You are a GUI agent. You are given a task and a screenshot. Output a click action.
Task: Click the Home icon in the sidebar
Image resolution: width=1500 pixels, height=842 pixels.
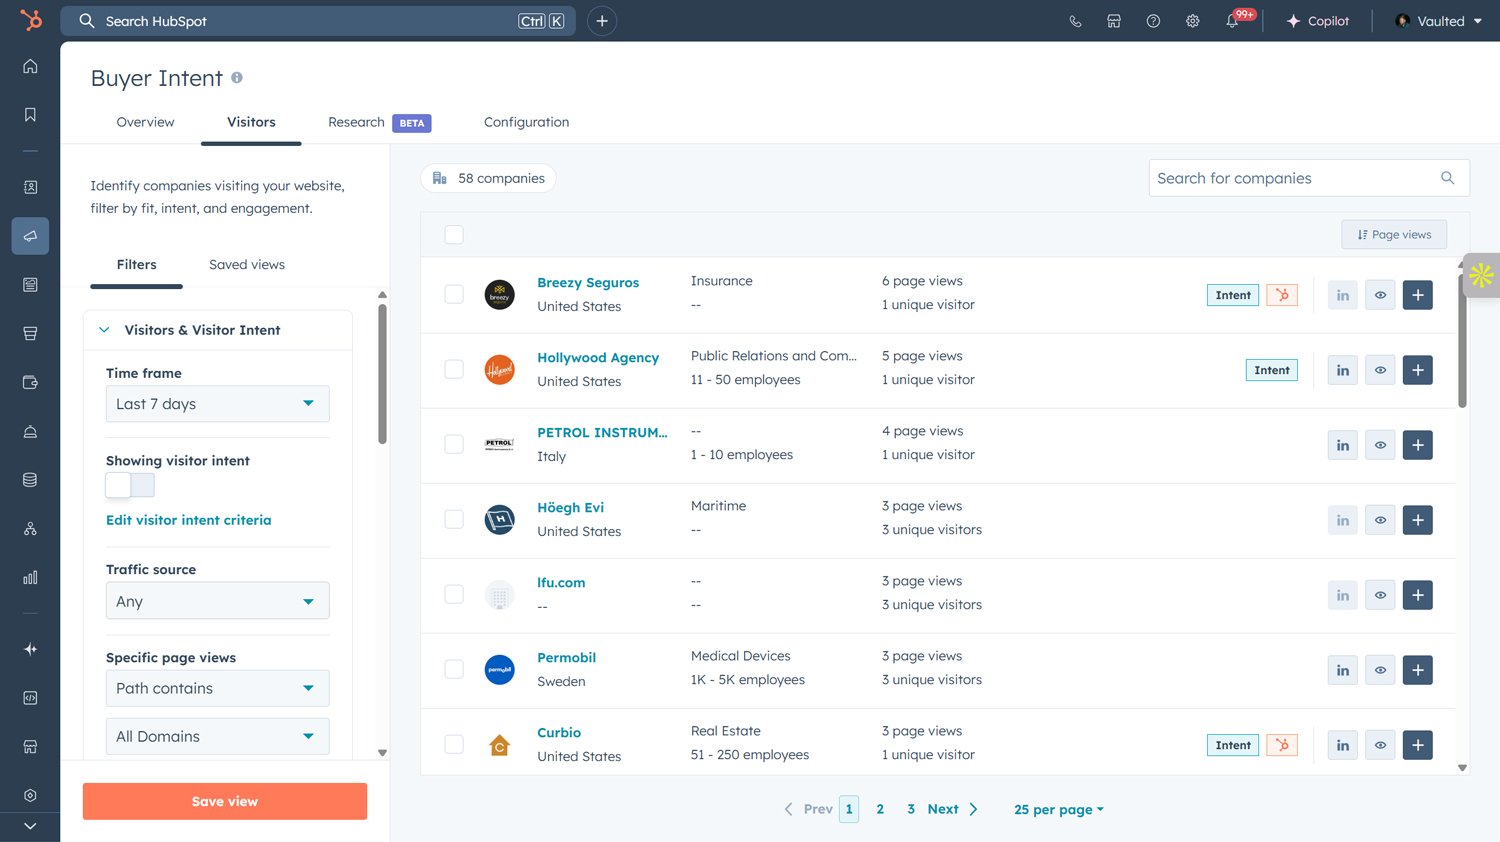point(30,66)
